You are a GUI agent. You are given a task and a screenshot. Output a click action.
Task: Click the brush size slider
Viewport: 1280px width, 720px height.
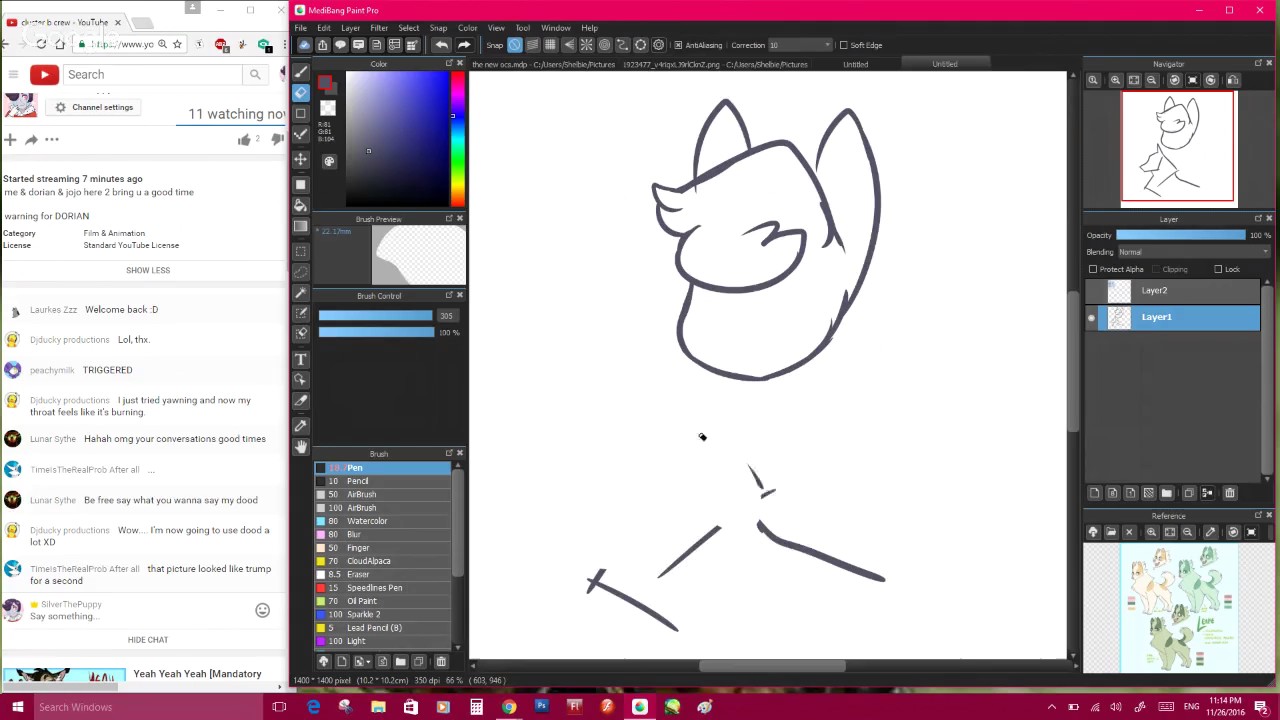pos(375,316)
